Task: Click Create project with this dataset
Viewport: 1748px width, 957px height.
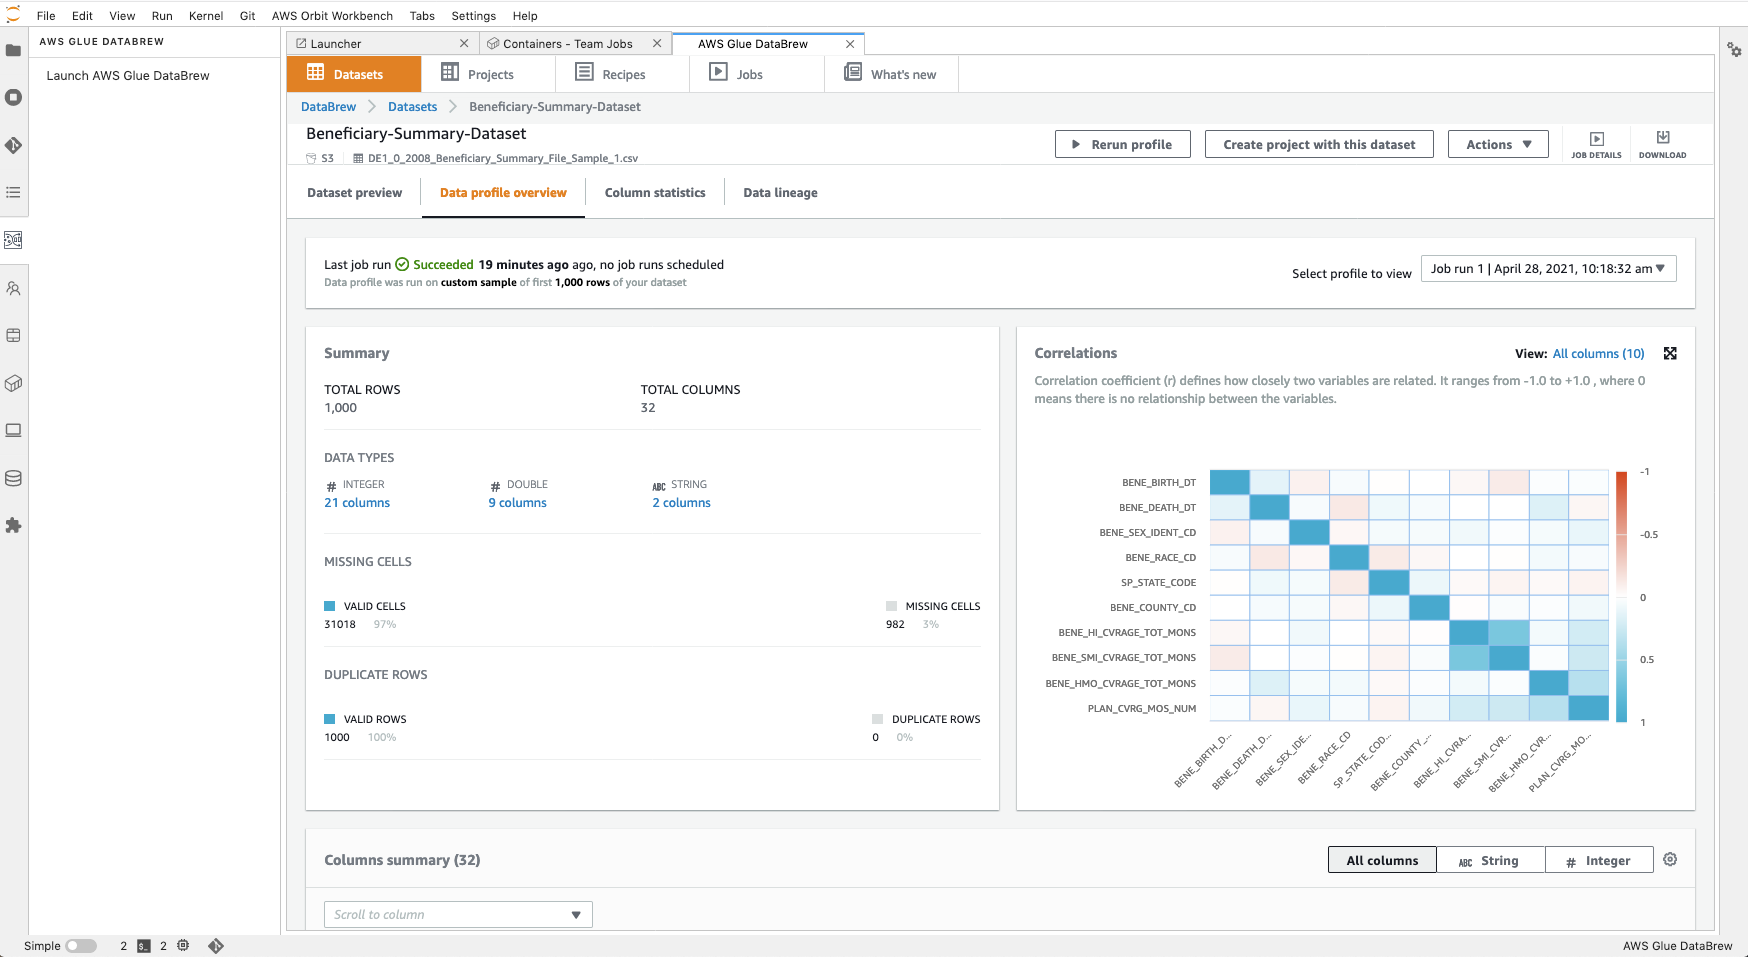Action: (x=1319, y=144)
